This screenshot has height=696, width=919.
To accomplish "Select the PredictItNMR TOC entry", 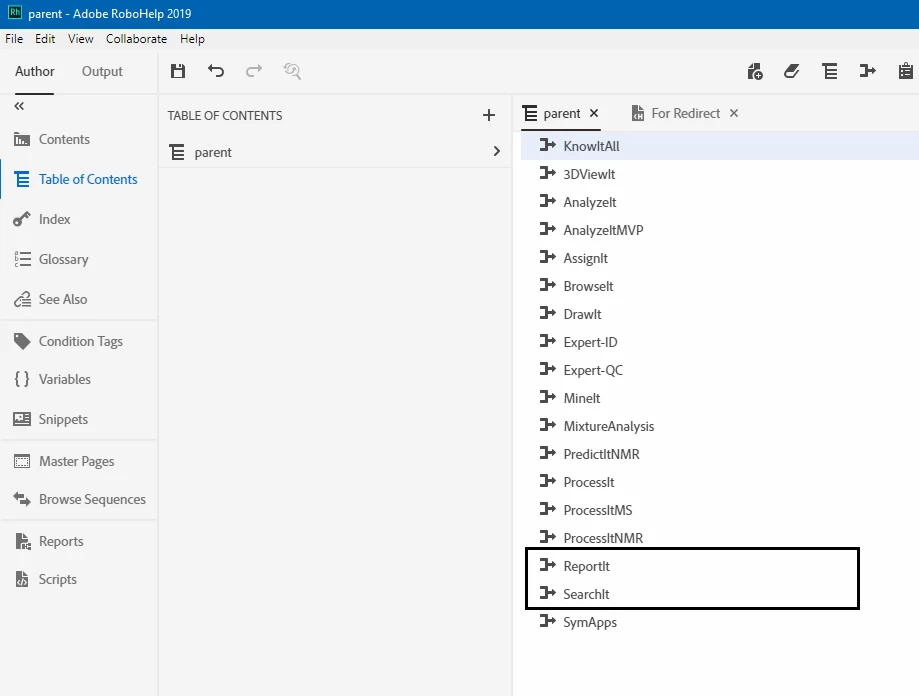I will click(x=720, y=454).
